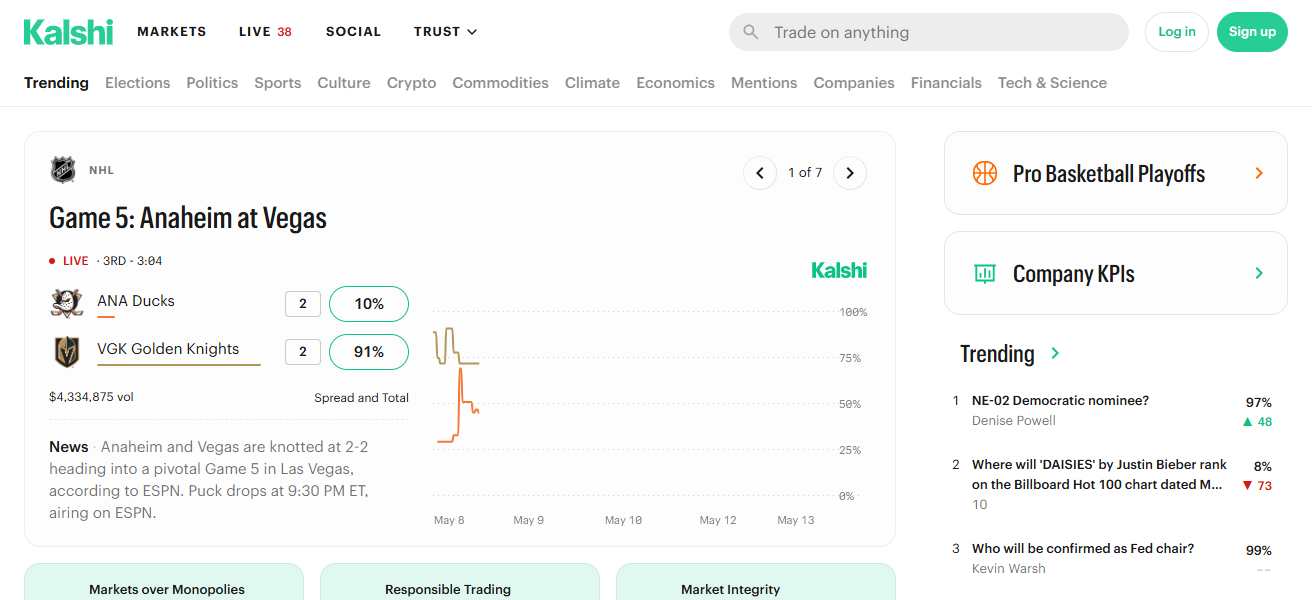Screen dimensions: 1312x600
Task: Click the LIVE game status label
Action: tap(76, 261)
